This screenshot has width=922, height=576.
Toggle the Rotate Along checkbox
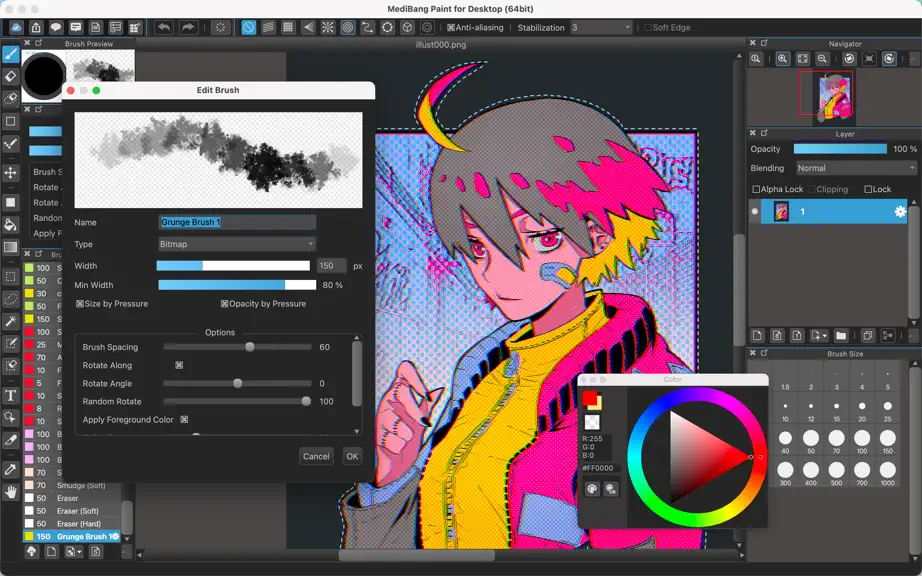tap(179, 365)
